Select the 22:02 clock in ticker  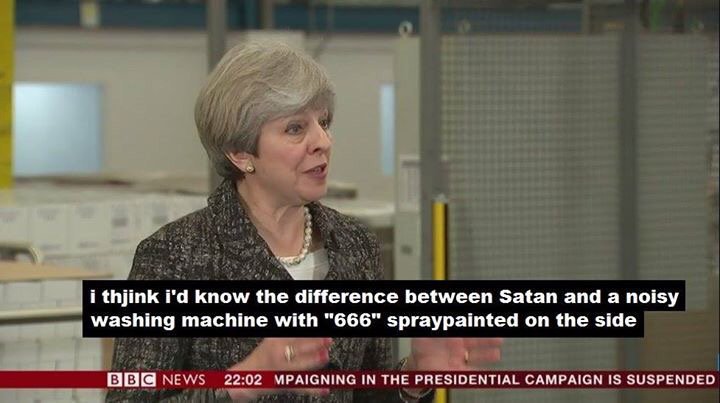tap(243, 380)
